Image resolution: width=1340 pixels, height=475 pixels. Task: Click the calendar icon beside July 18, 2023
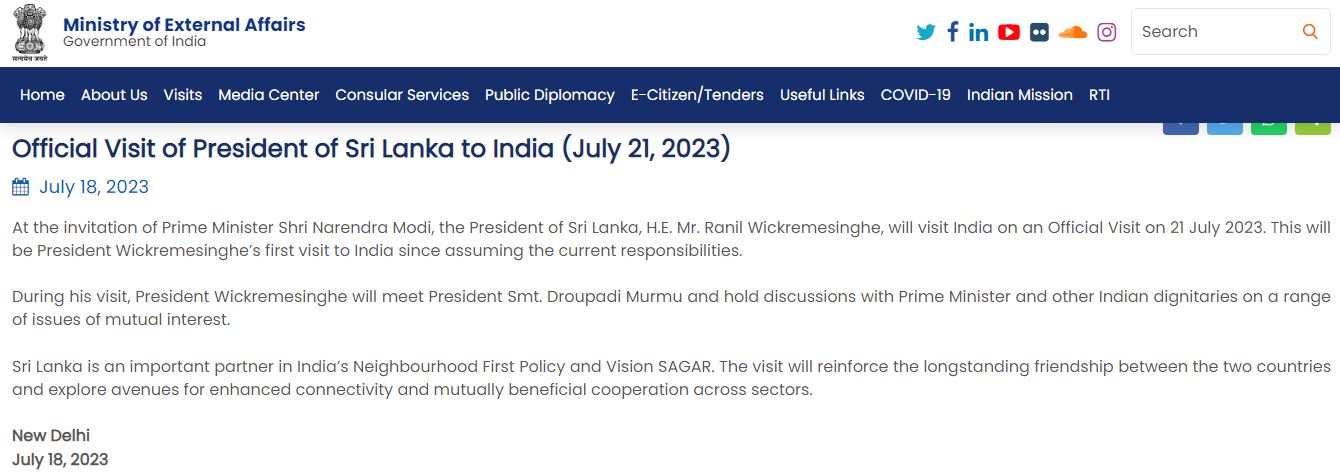[21, 187]
